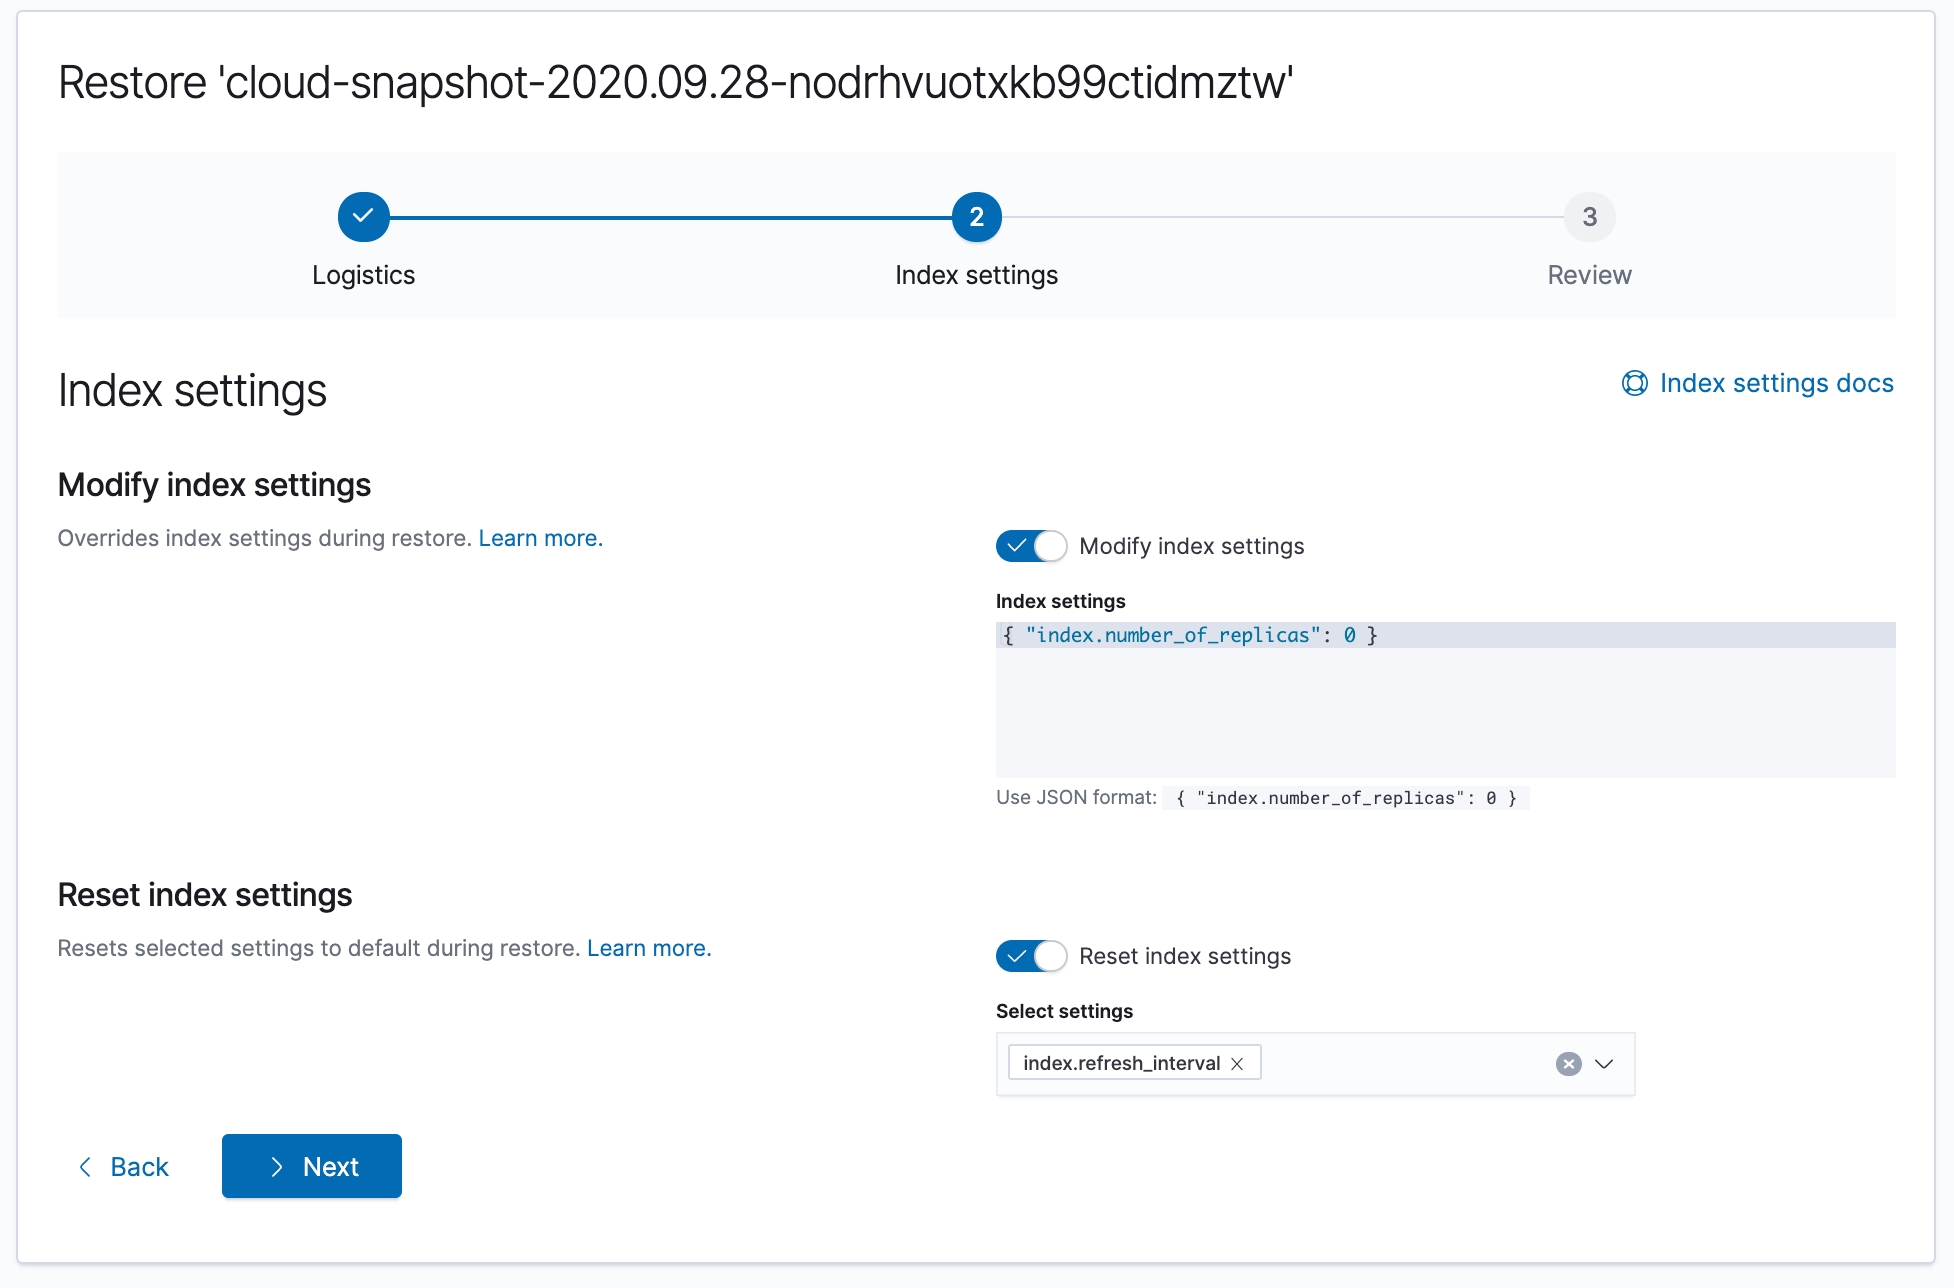Disable the Modify index settings switch

[1031, 546]
